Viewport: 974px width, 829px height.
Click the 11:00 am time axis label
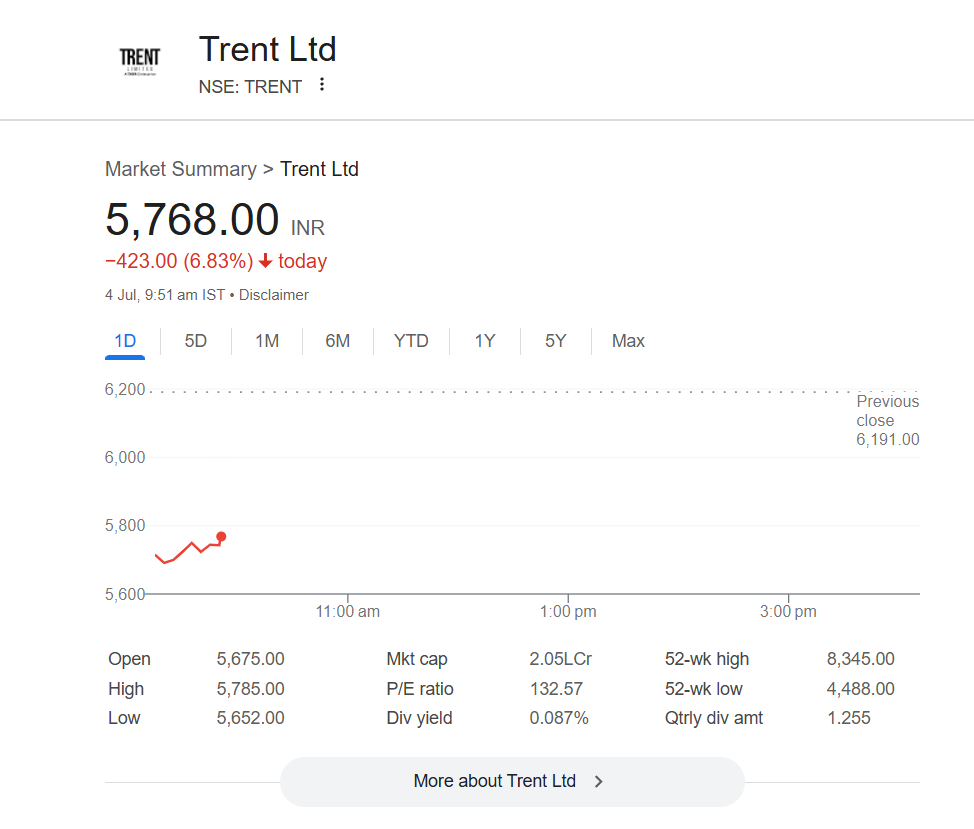coord(348,611)
